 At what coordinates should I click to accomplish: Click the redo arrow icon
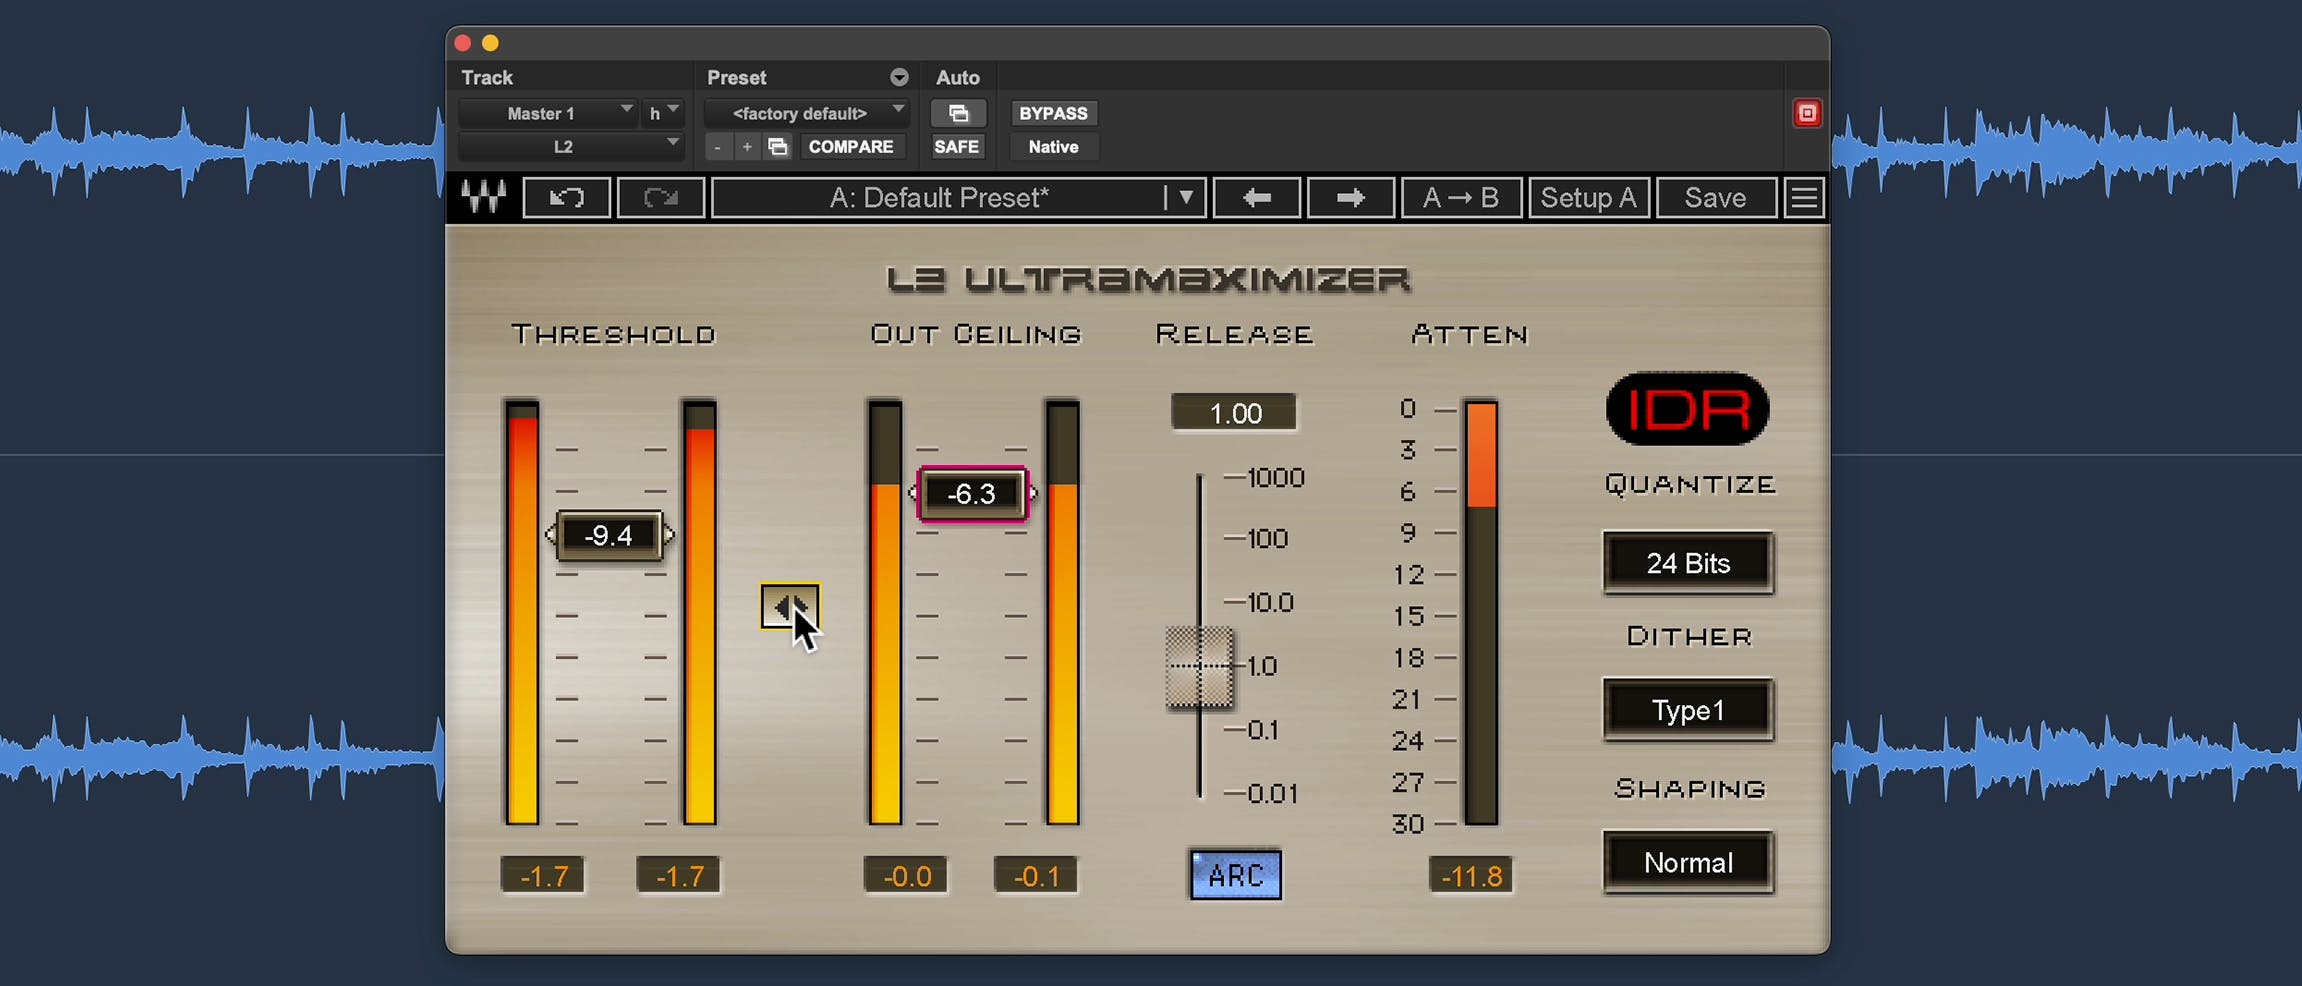click(x=659, y=197)
